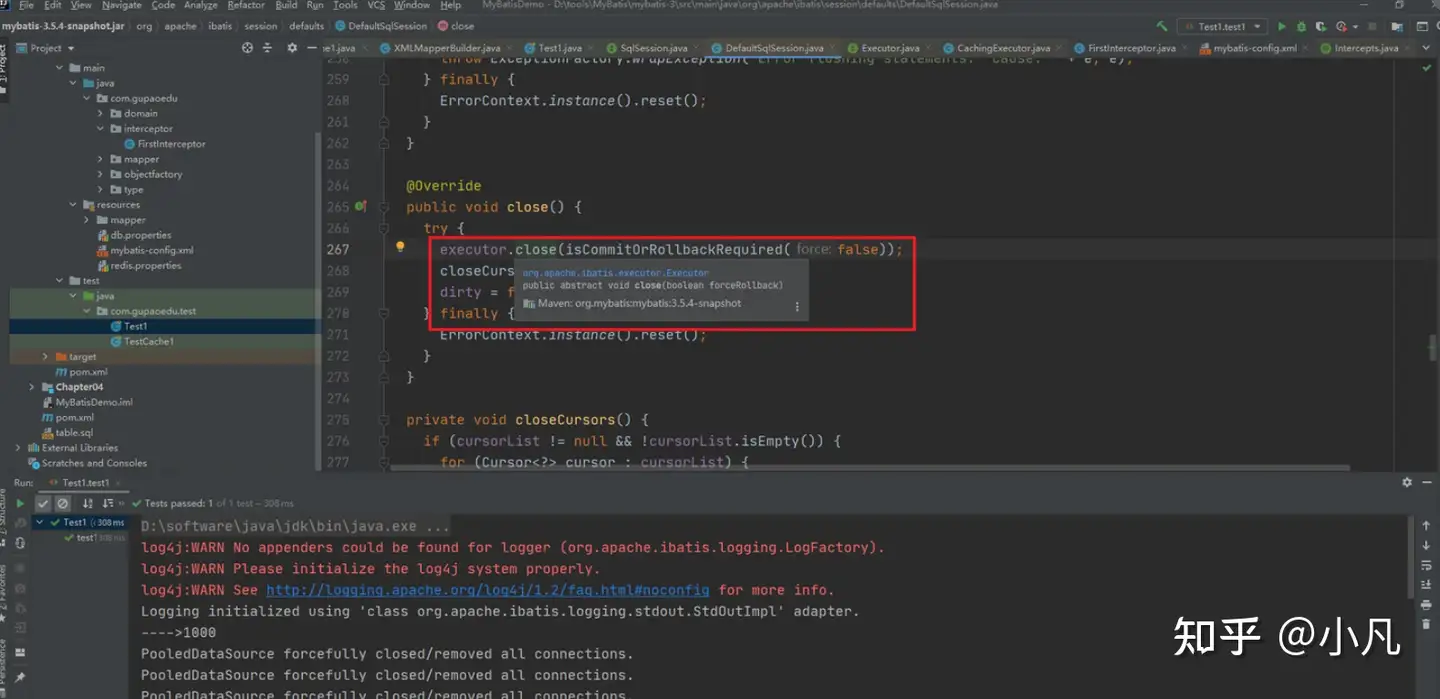Image resolution: width=1440 pixels, height=699 pixels.
Task: Click the Run with Coverage icon
Action: tap(1321, 27)
